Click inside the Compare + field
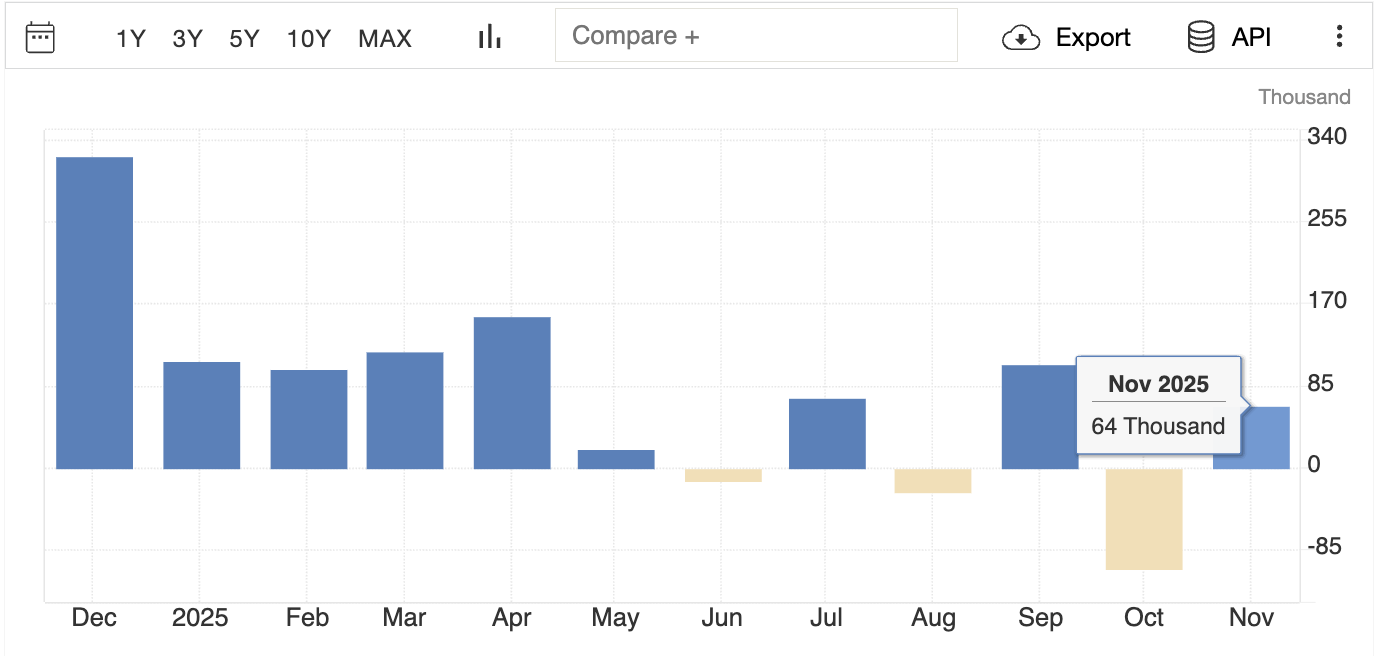1374x656 pixels. click(x=756, y=34)
